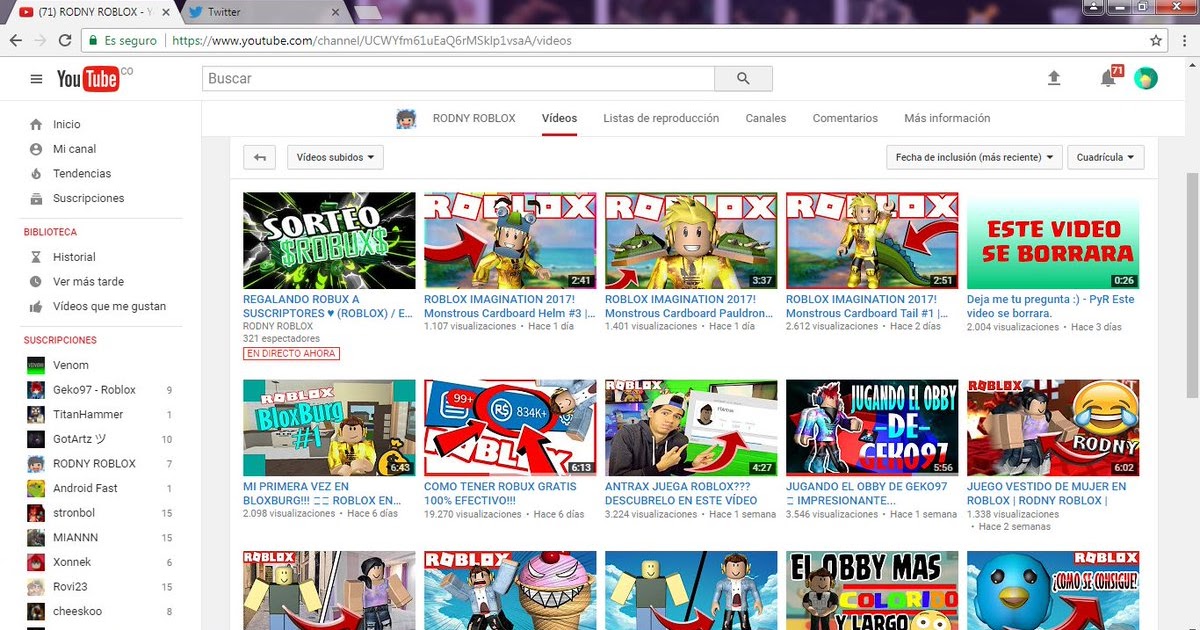The image size is (1200, 630).
Task: Click the BloxBurg #1 thumbnail
Action: point(329,427)
